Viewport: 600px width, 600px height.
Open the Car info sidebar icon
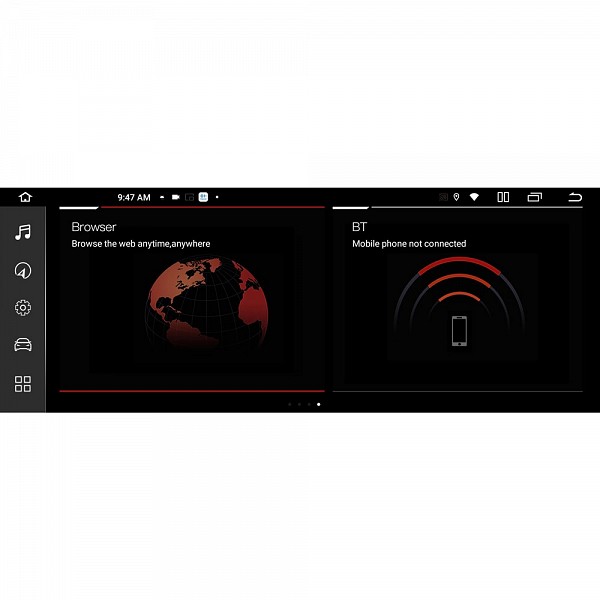coord(23,345)
